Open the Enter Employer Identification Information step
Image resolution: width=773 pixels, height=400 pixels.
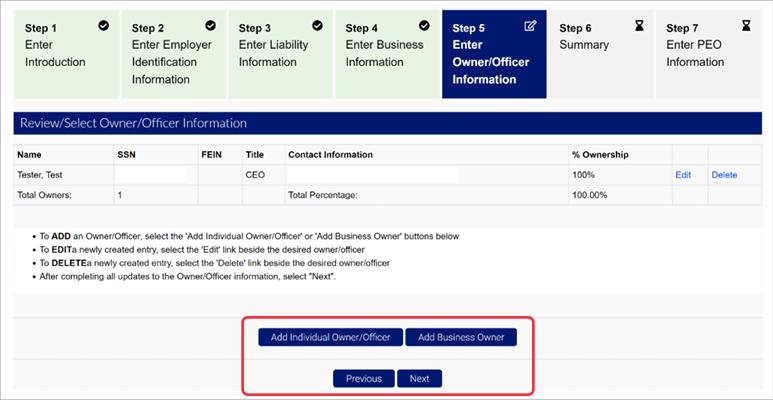(x=172, y=54)
